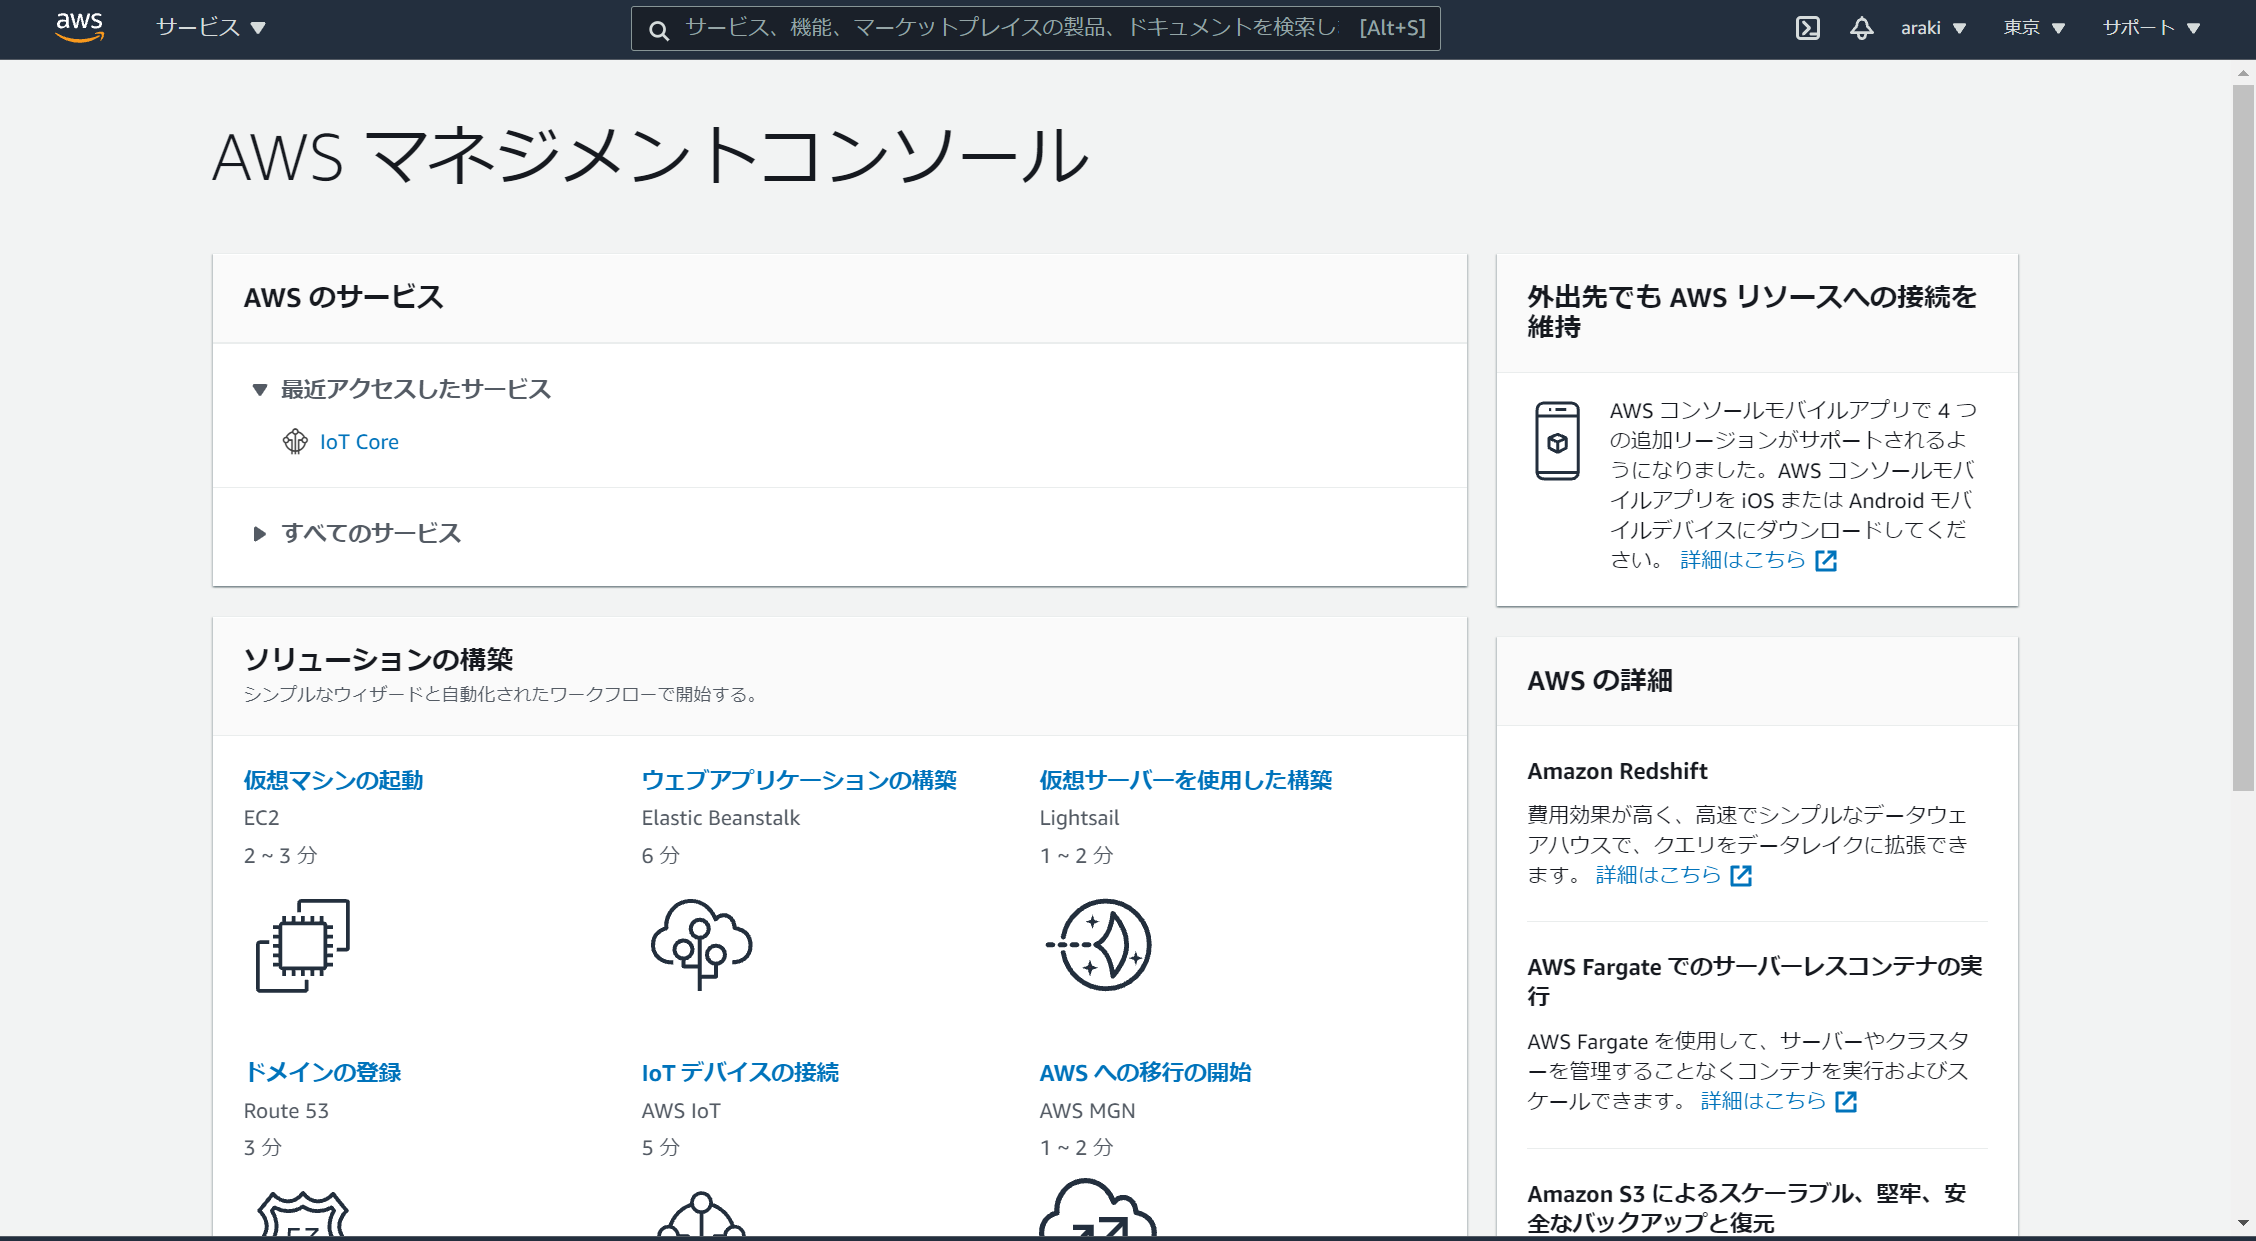The width and height of the screenshot is (2256, 1241).
Task: Click the Elastic Beanstalk cloud tree icon
Action: click(x=701, y=943)
